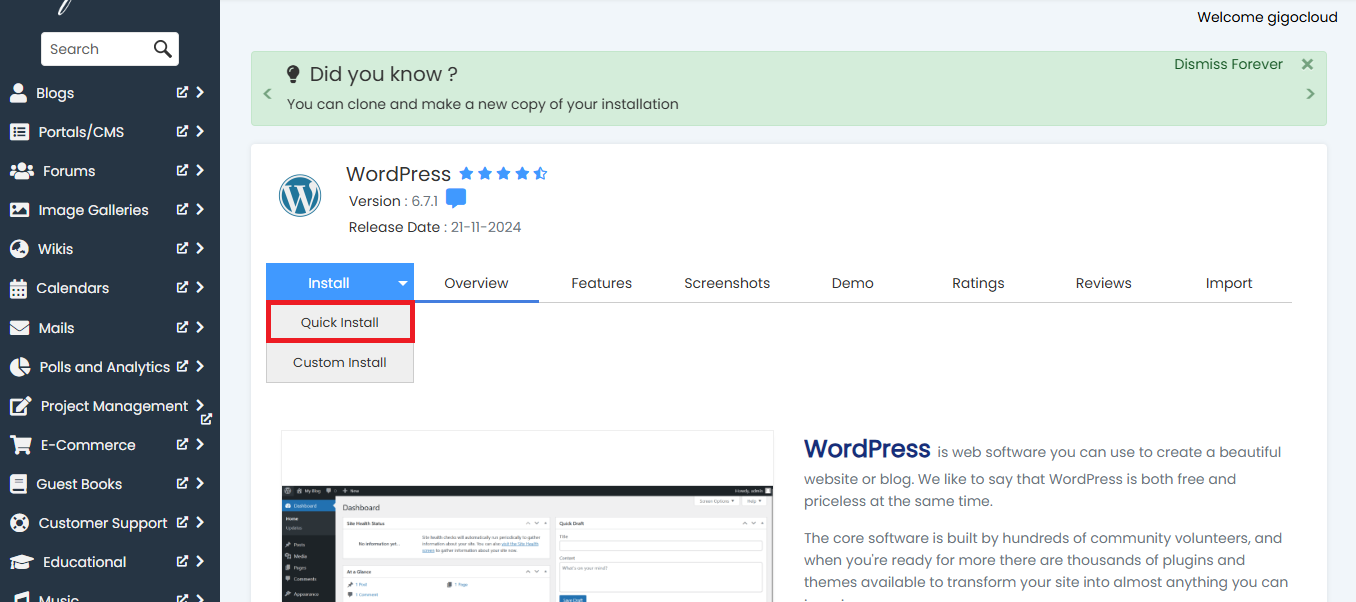This screenshot has width=1356, height=602.
Task: Switch to the Overview tab
Action: 476,283
